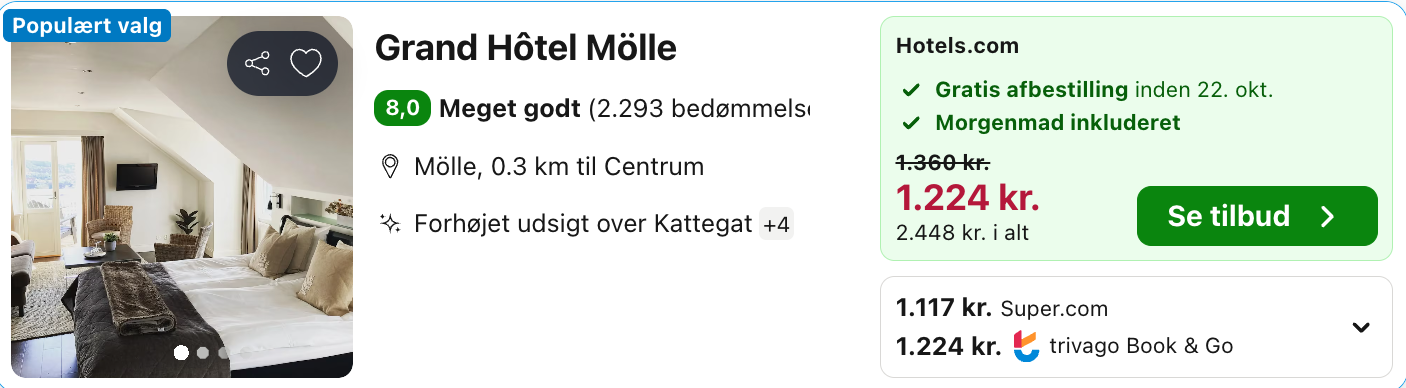Click the Se tilbud button
The width and height of the screenshot is (1406, 388).
click(x=1257, y=216)
